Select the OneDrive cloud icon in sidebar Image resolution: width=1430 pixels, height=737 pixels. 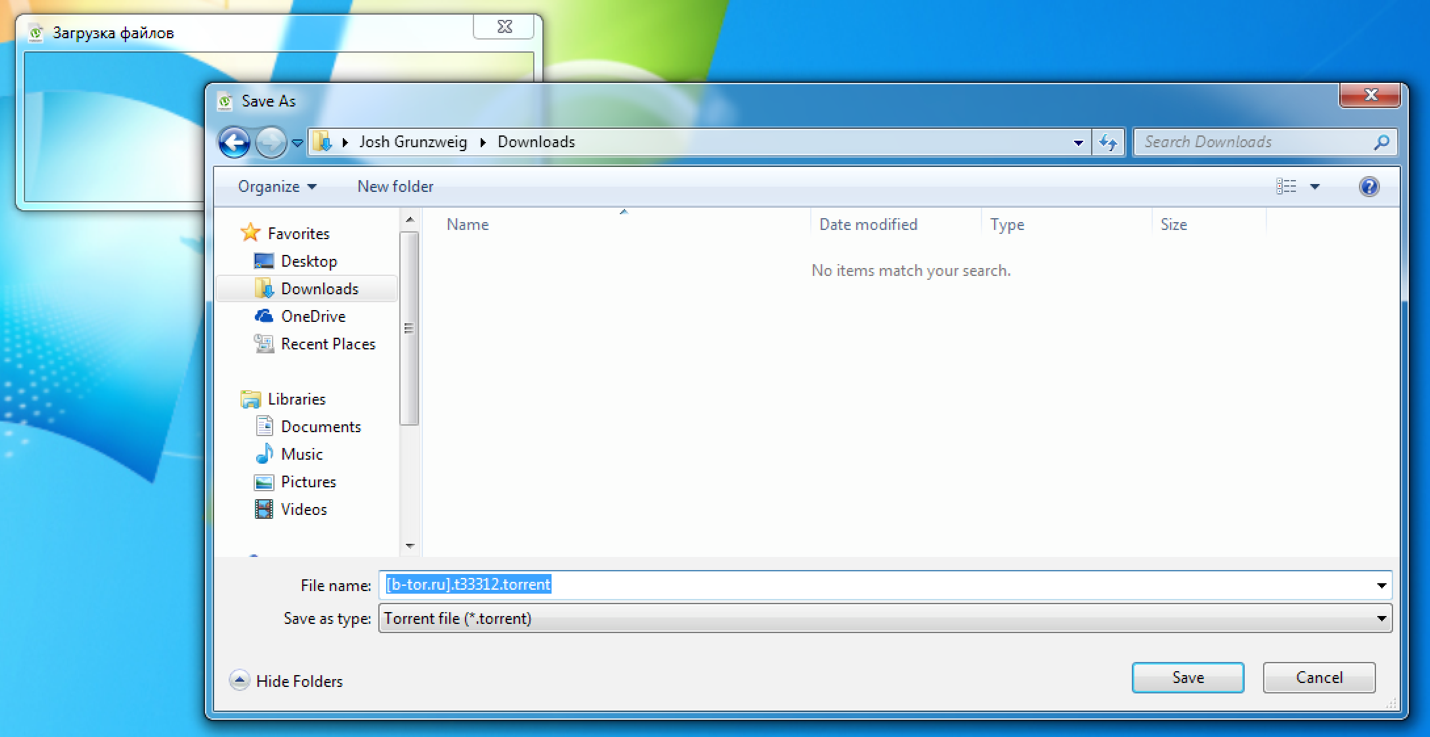[x=264, y=316]
